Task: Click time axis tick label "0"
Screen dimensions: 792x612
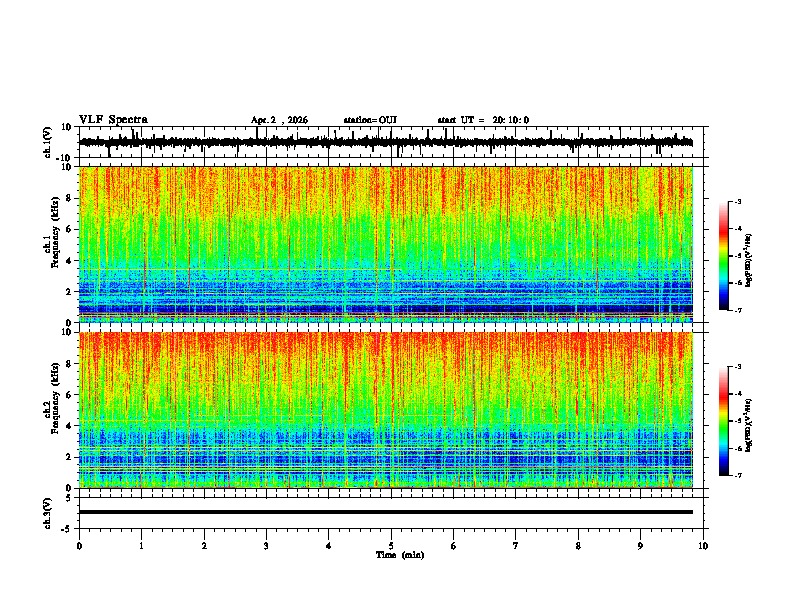Action: (x=79, y=546)
